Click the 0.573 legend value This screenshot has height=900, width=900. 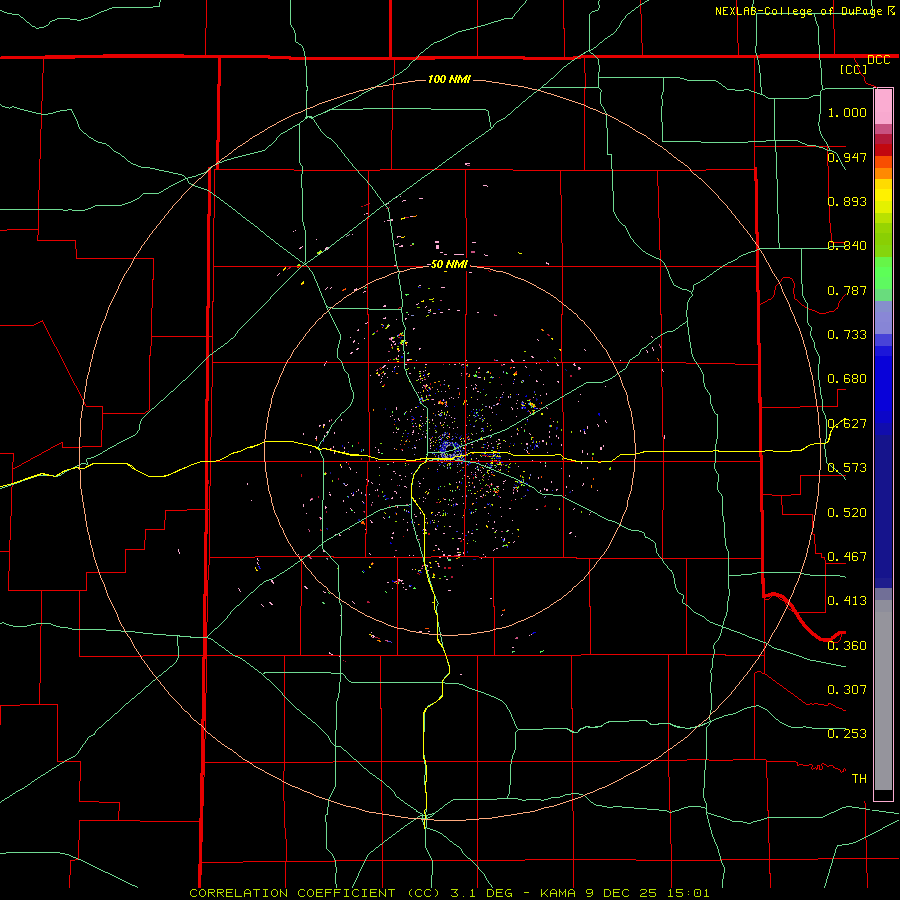tap(847, 468)
